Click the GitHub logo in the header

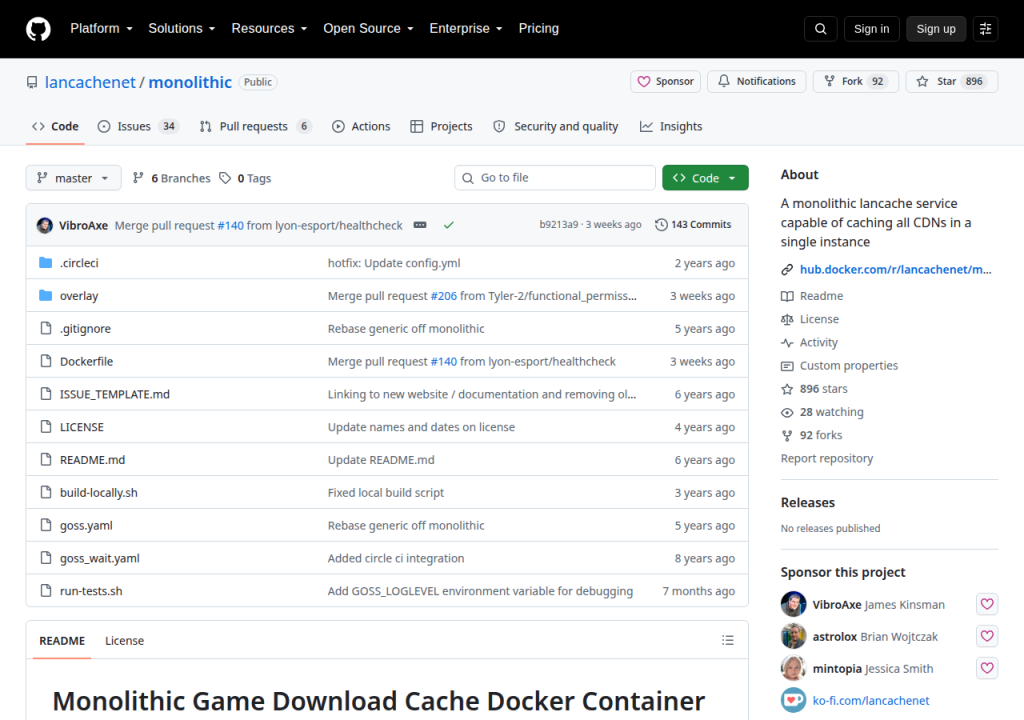pos(38,29)
